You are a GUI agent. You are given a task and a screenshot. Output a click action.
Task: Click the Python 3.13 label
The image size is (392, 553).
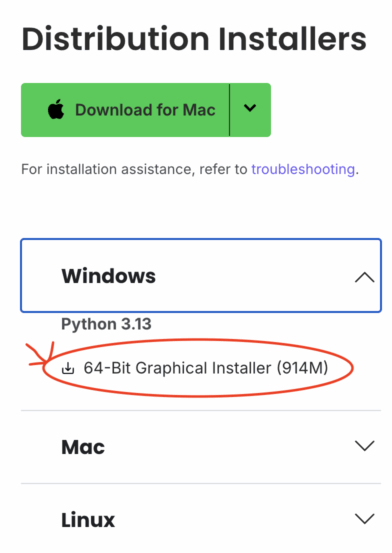[106, 324]
